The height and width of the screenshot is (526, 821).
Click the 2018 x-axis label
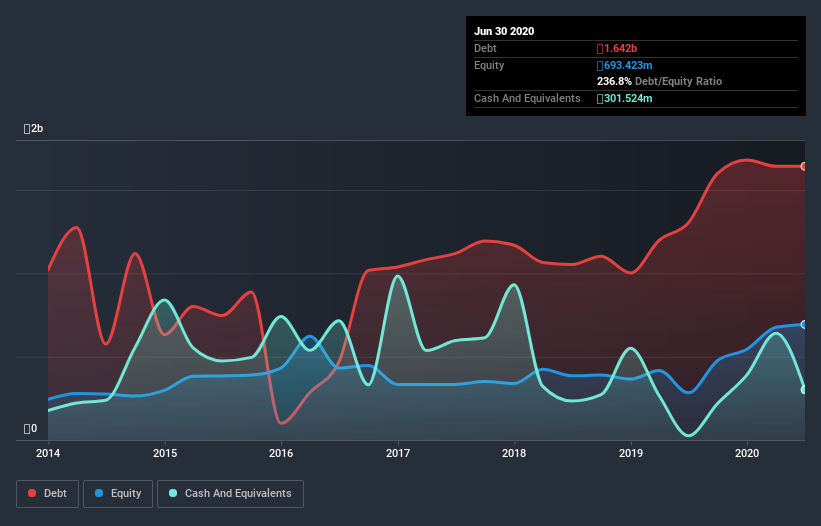coord(514,453)
